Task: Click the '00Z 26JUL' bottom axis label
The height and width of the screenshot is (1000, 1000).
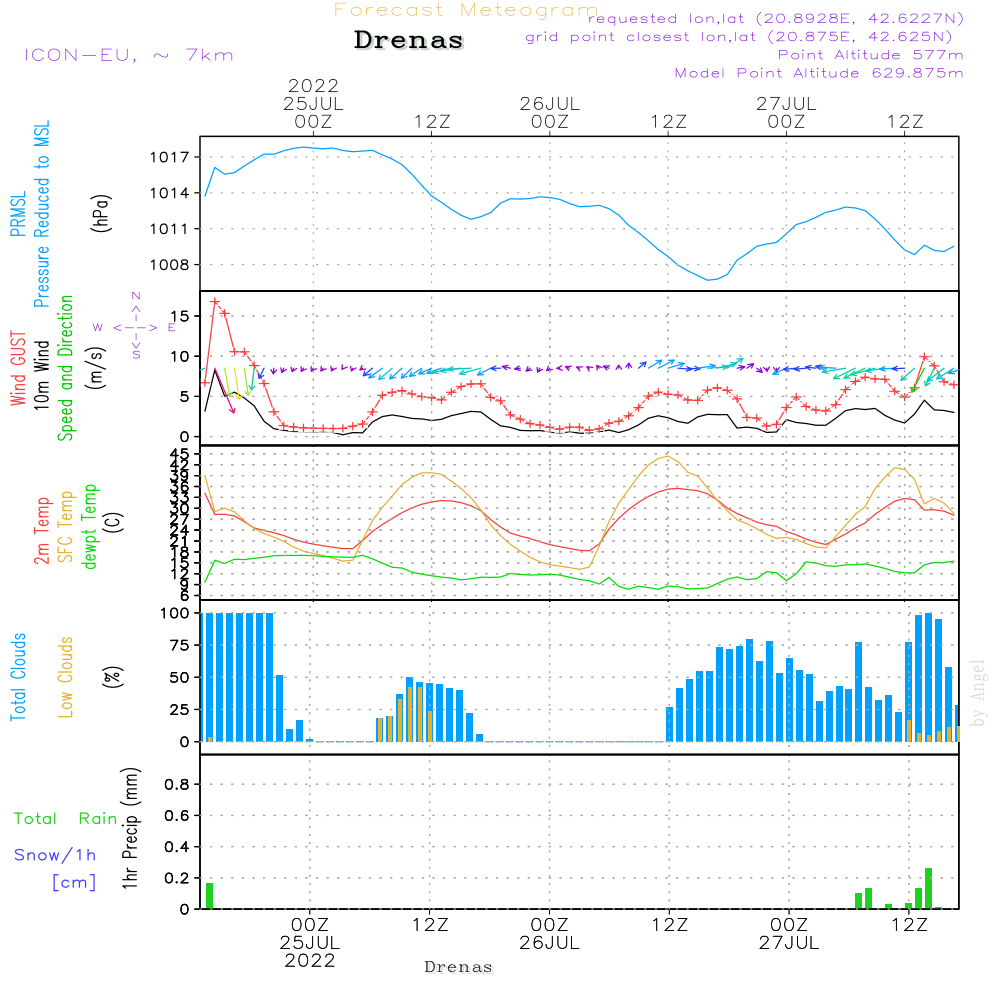Action: point(549,934)
